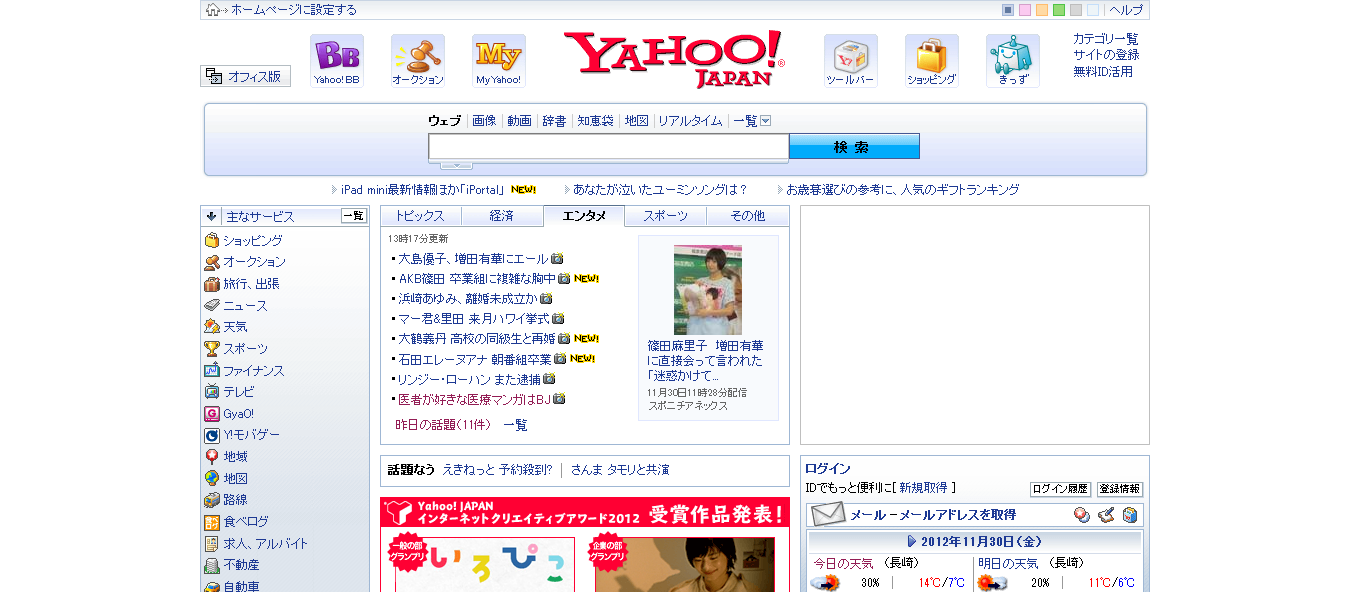The height and width of the screenshot is (592, 1349).
Task: Open the ショッピング bag icon at top
Action: click(931, 61)
